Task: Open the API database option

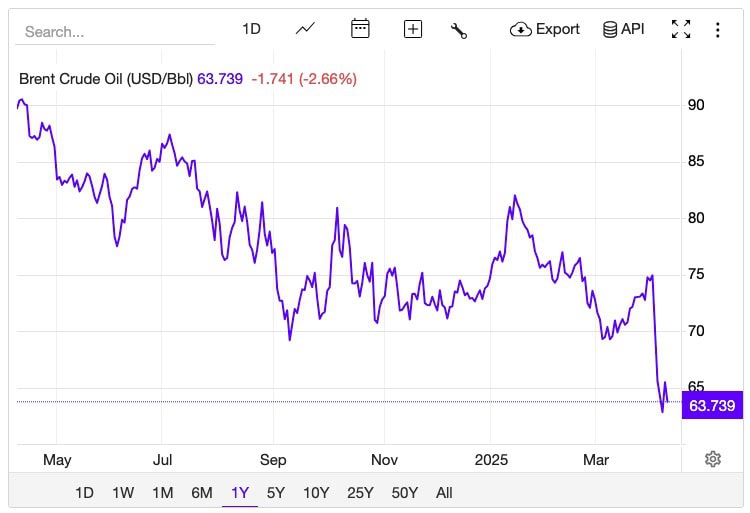Action: click(623, 29)
